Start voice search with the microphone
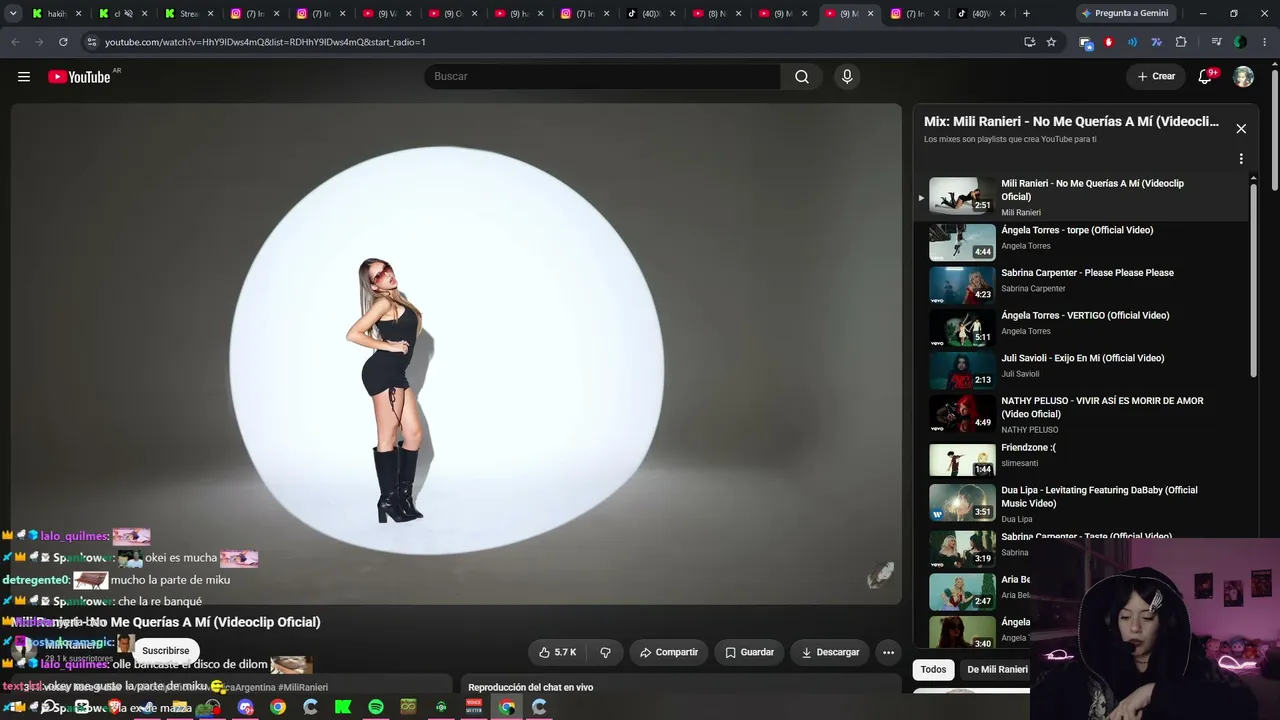 click(847, 77)
